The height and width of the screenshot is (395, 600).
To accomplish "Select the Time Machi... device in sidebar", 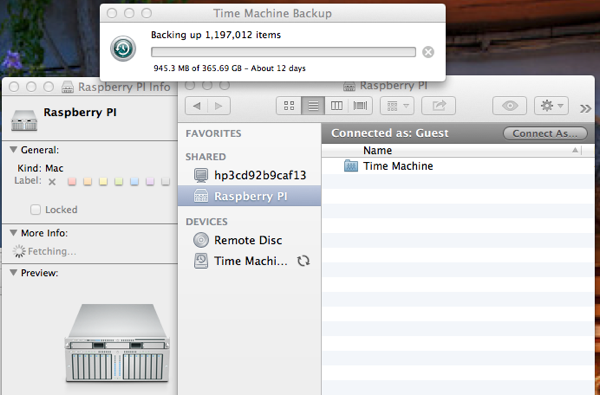I will pyautogui.click(x=249, y=261).
